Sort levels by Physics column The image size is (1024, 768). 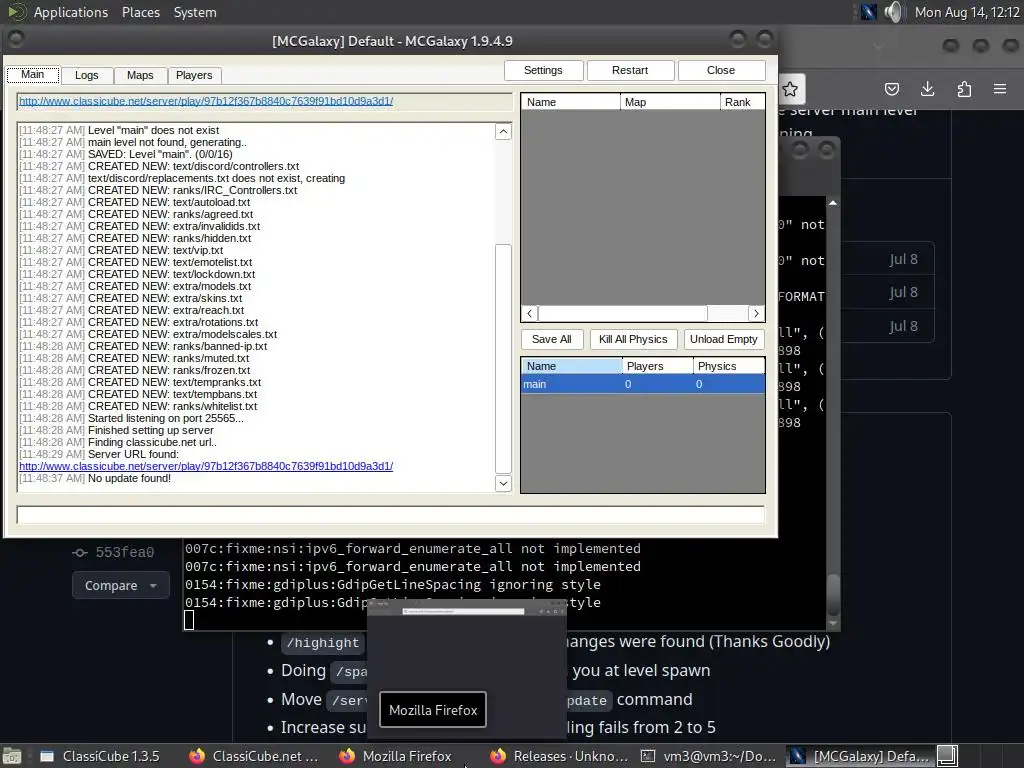[729, 366]
